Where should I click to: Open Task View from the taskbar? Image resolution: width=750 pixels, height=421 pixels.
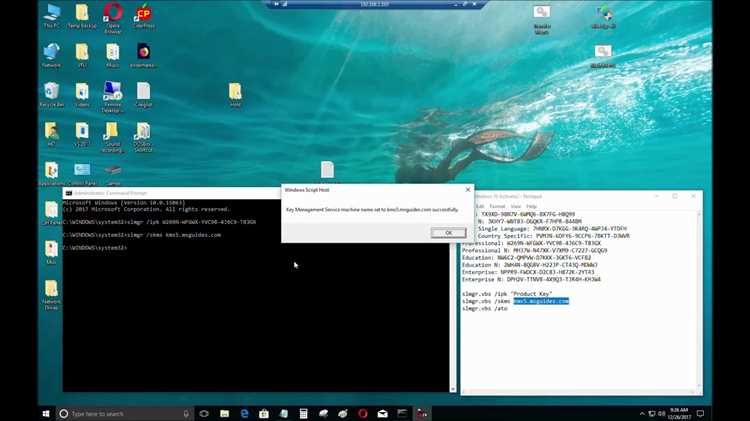coord(204,414)
